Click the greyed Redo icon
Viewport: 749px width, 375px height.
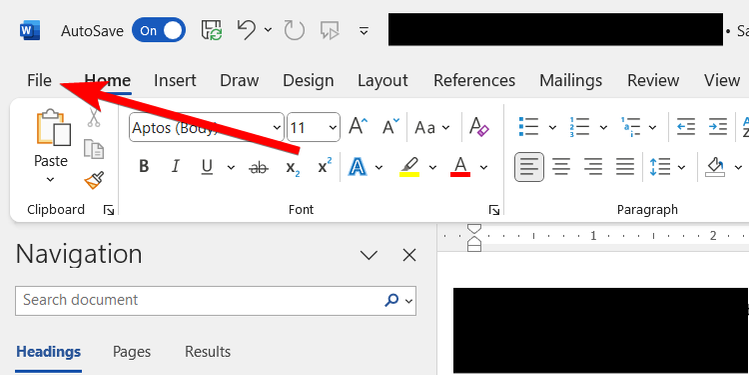(x=294, y=31)
